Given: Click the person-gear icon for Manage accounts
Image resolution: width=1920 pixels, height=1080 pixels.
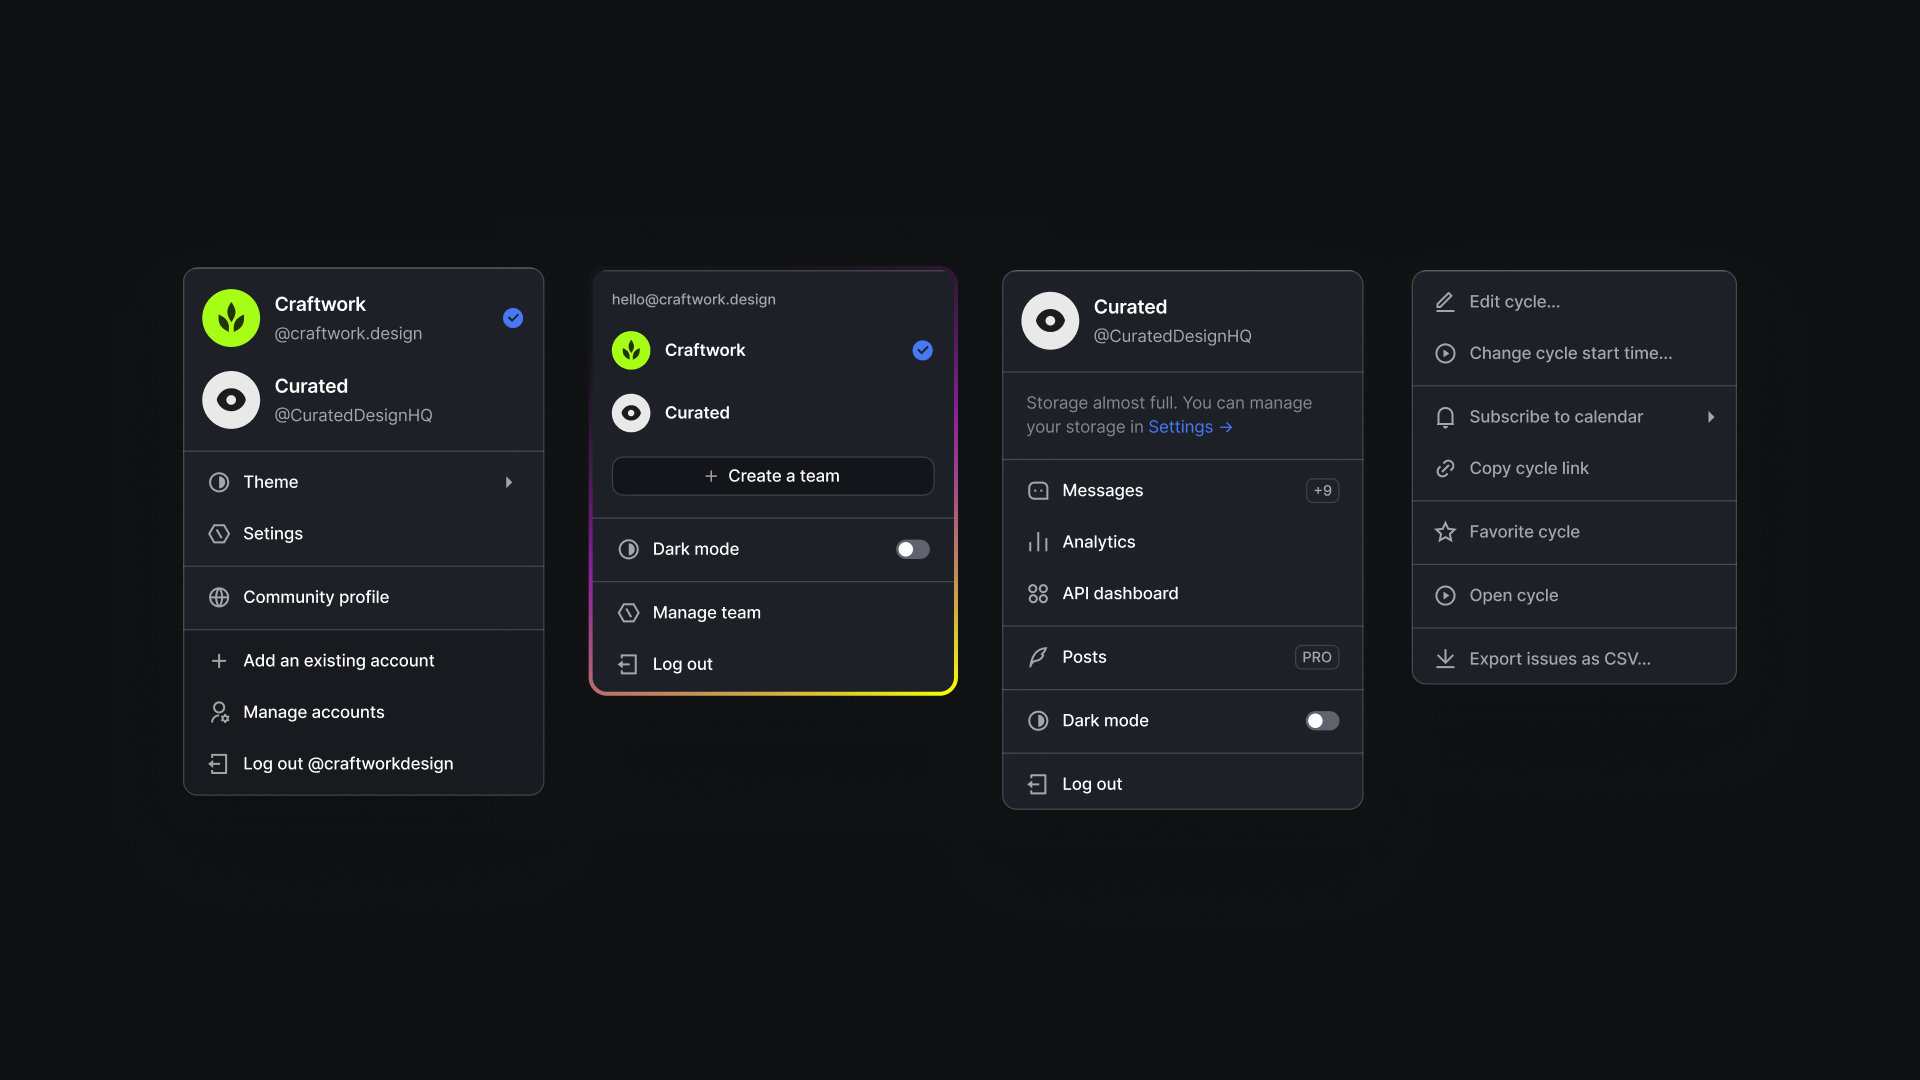Looking at the screenshot, I should pos(219,712).
